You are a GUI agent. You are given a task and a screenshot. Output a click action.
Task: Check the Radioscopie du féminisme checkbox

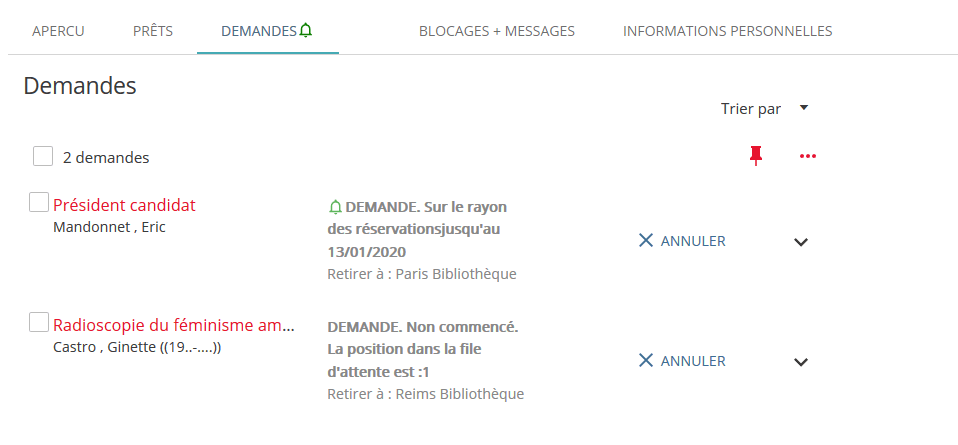tap(39, 322)
